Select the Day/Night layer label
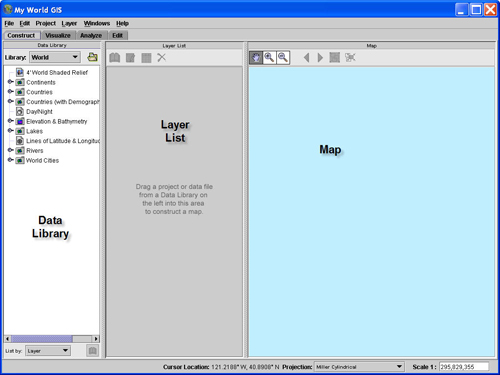Viewport: 500px width, 375px height. pyautogui.click(x=39, y=111)
